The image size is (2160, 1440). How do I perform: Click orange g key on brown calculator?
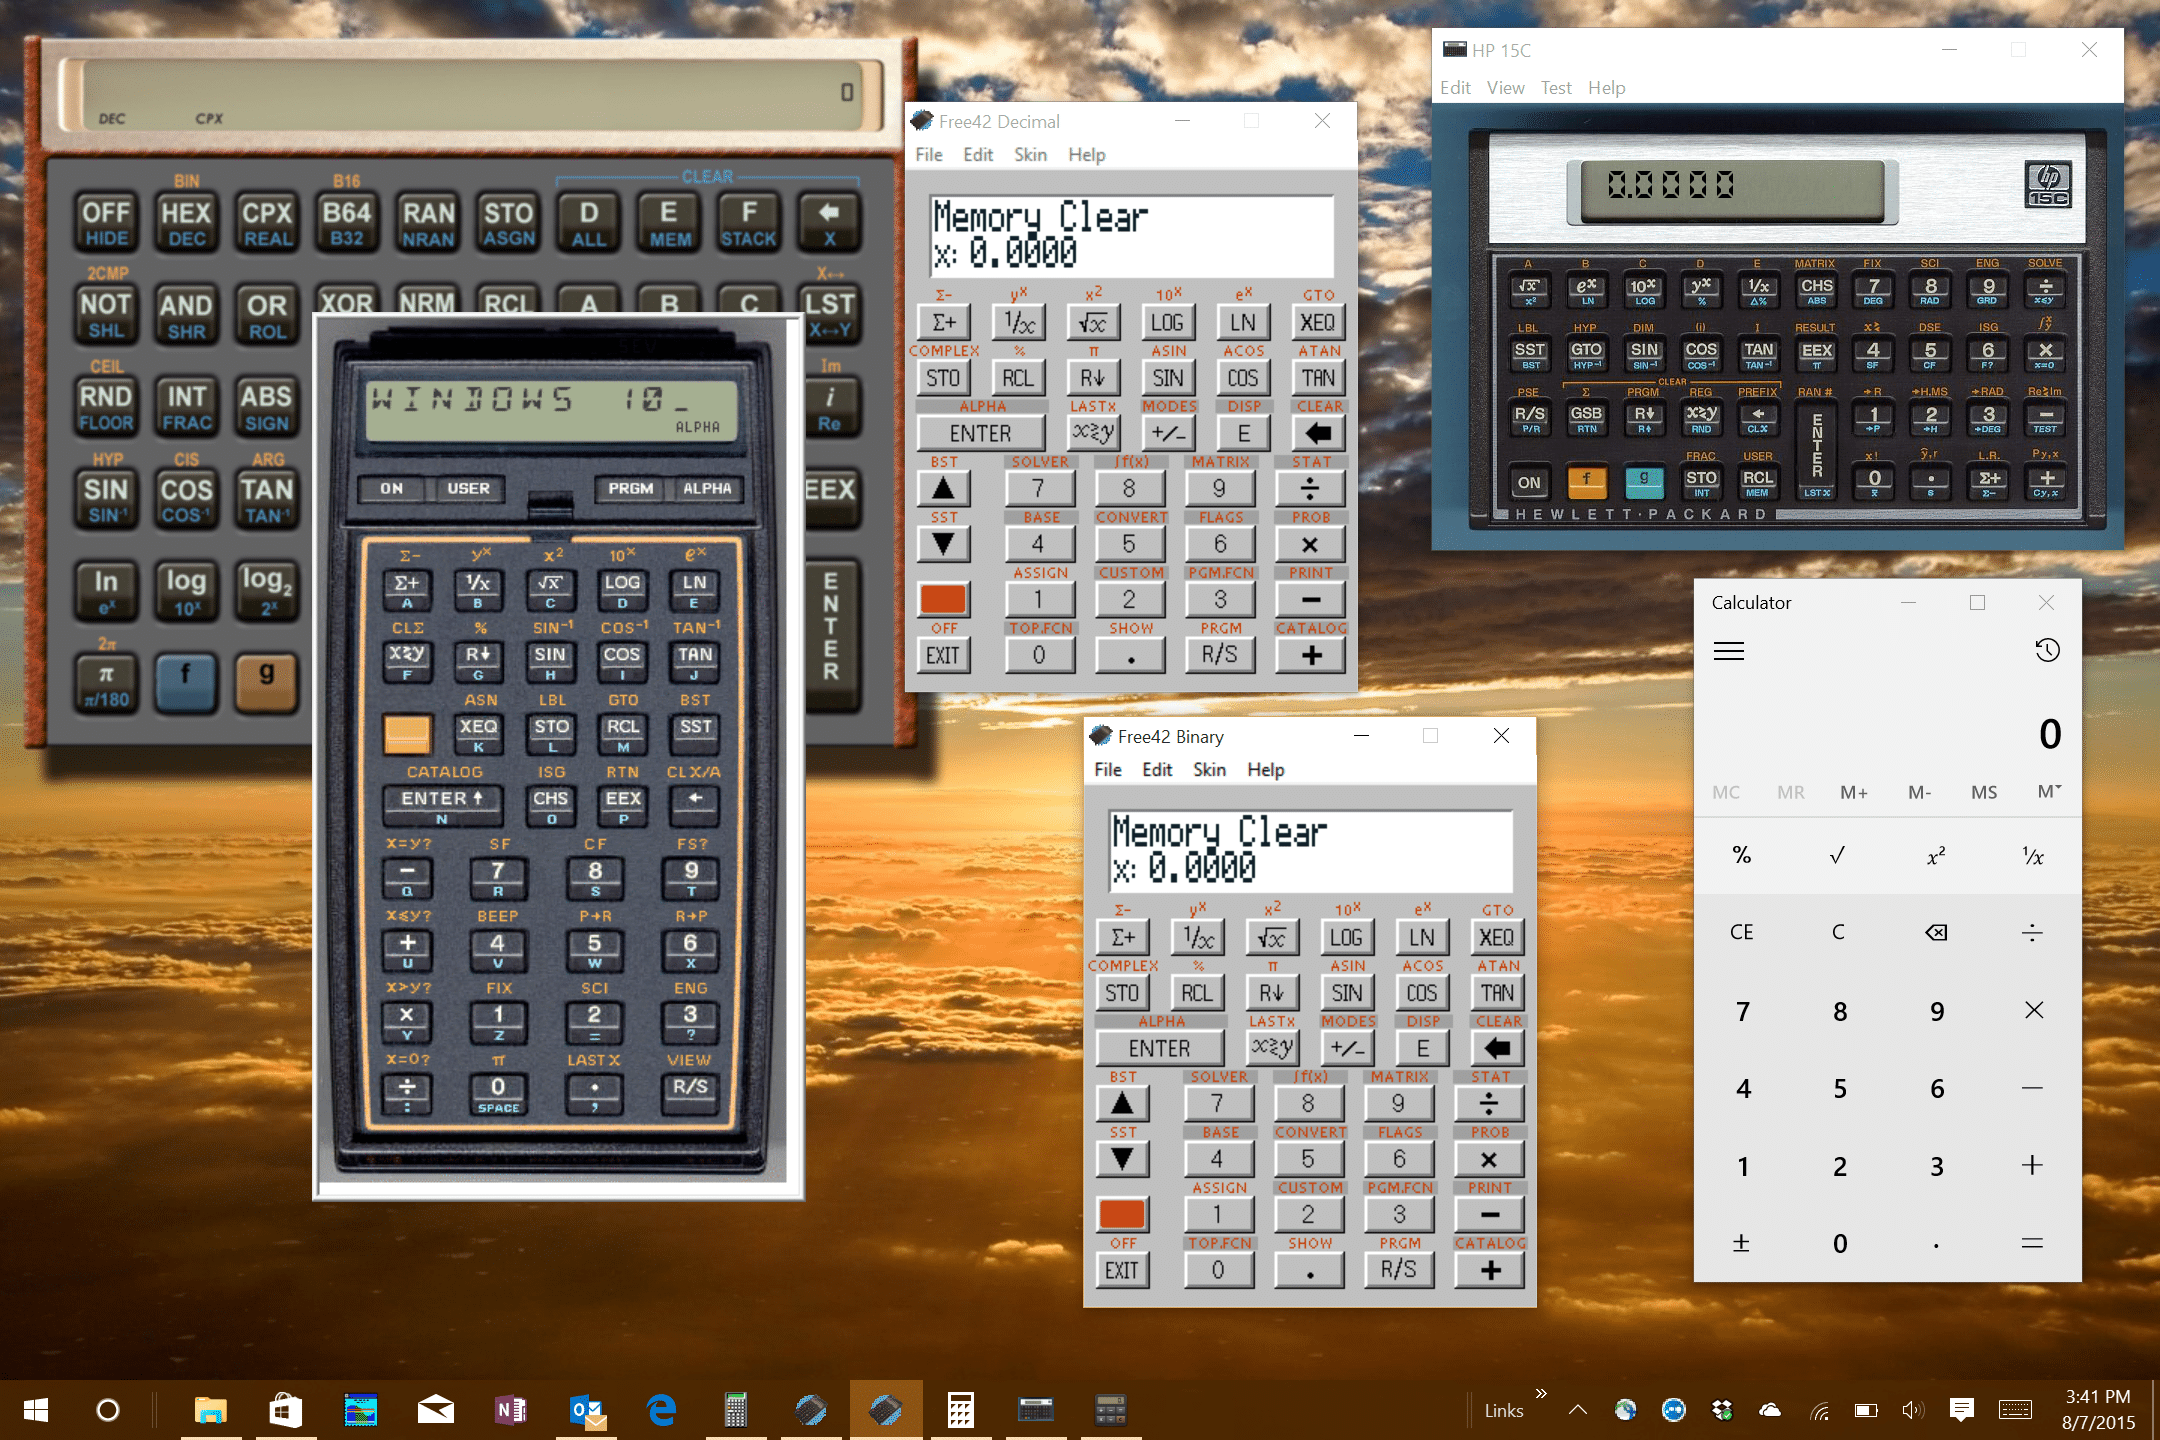266,683
